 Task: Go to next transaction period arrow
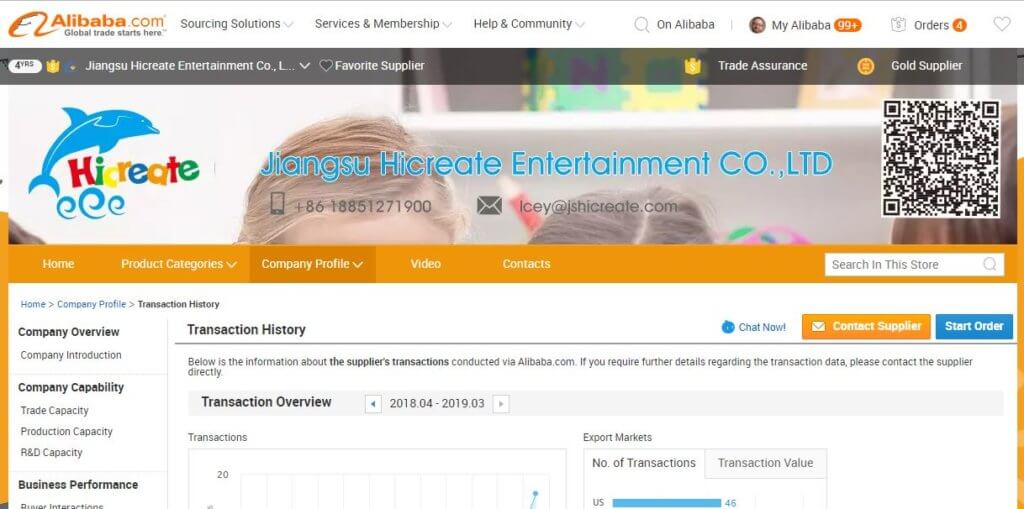click(x=501, y=404)
